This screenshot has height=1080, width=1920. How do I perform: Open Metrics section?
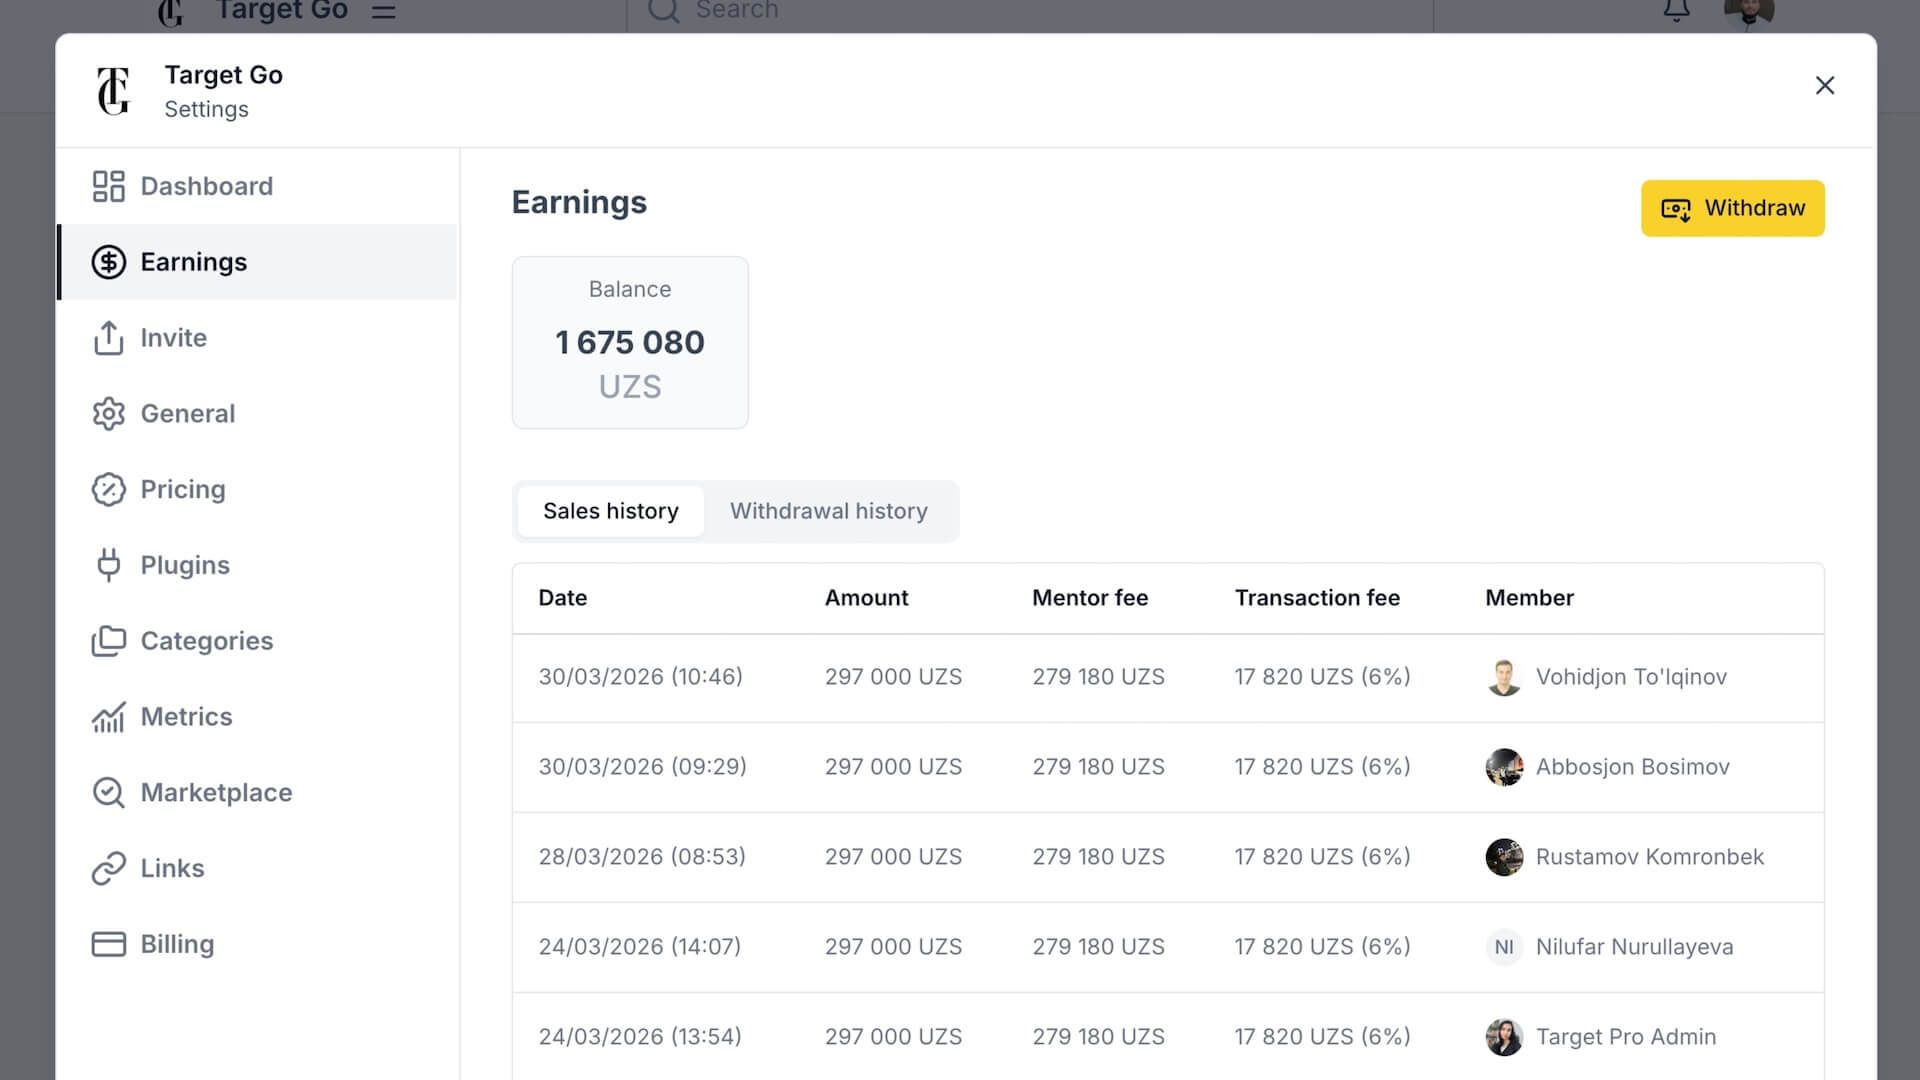pyautogui.click(x=258, y=717)
